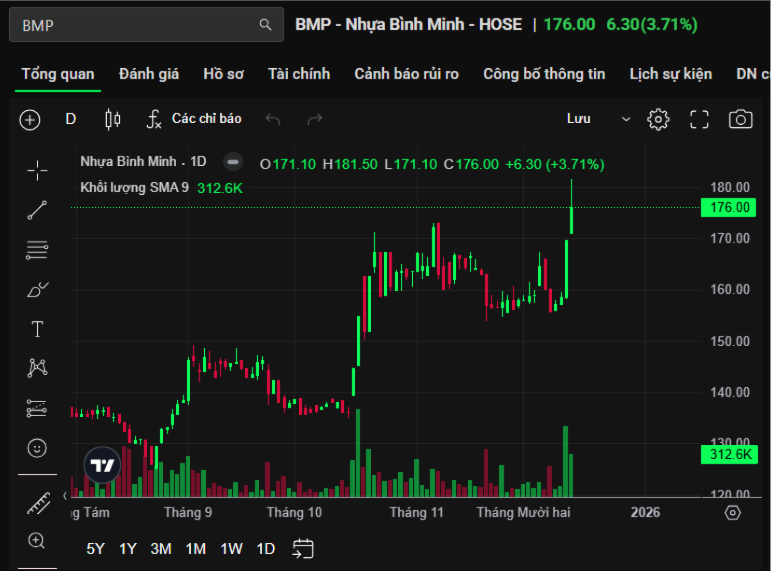Toggle fullscreen chart mode
Viewport: 771px width, 571px height.
699,119
